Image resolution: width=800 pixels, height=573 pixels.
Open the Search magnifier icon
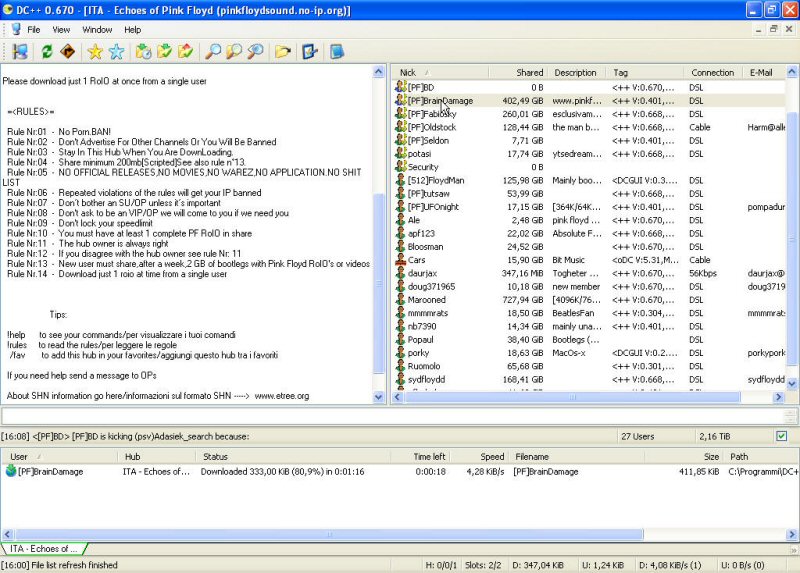(x=213, y=51)
